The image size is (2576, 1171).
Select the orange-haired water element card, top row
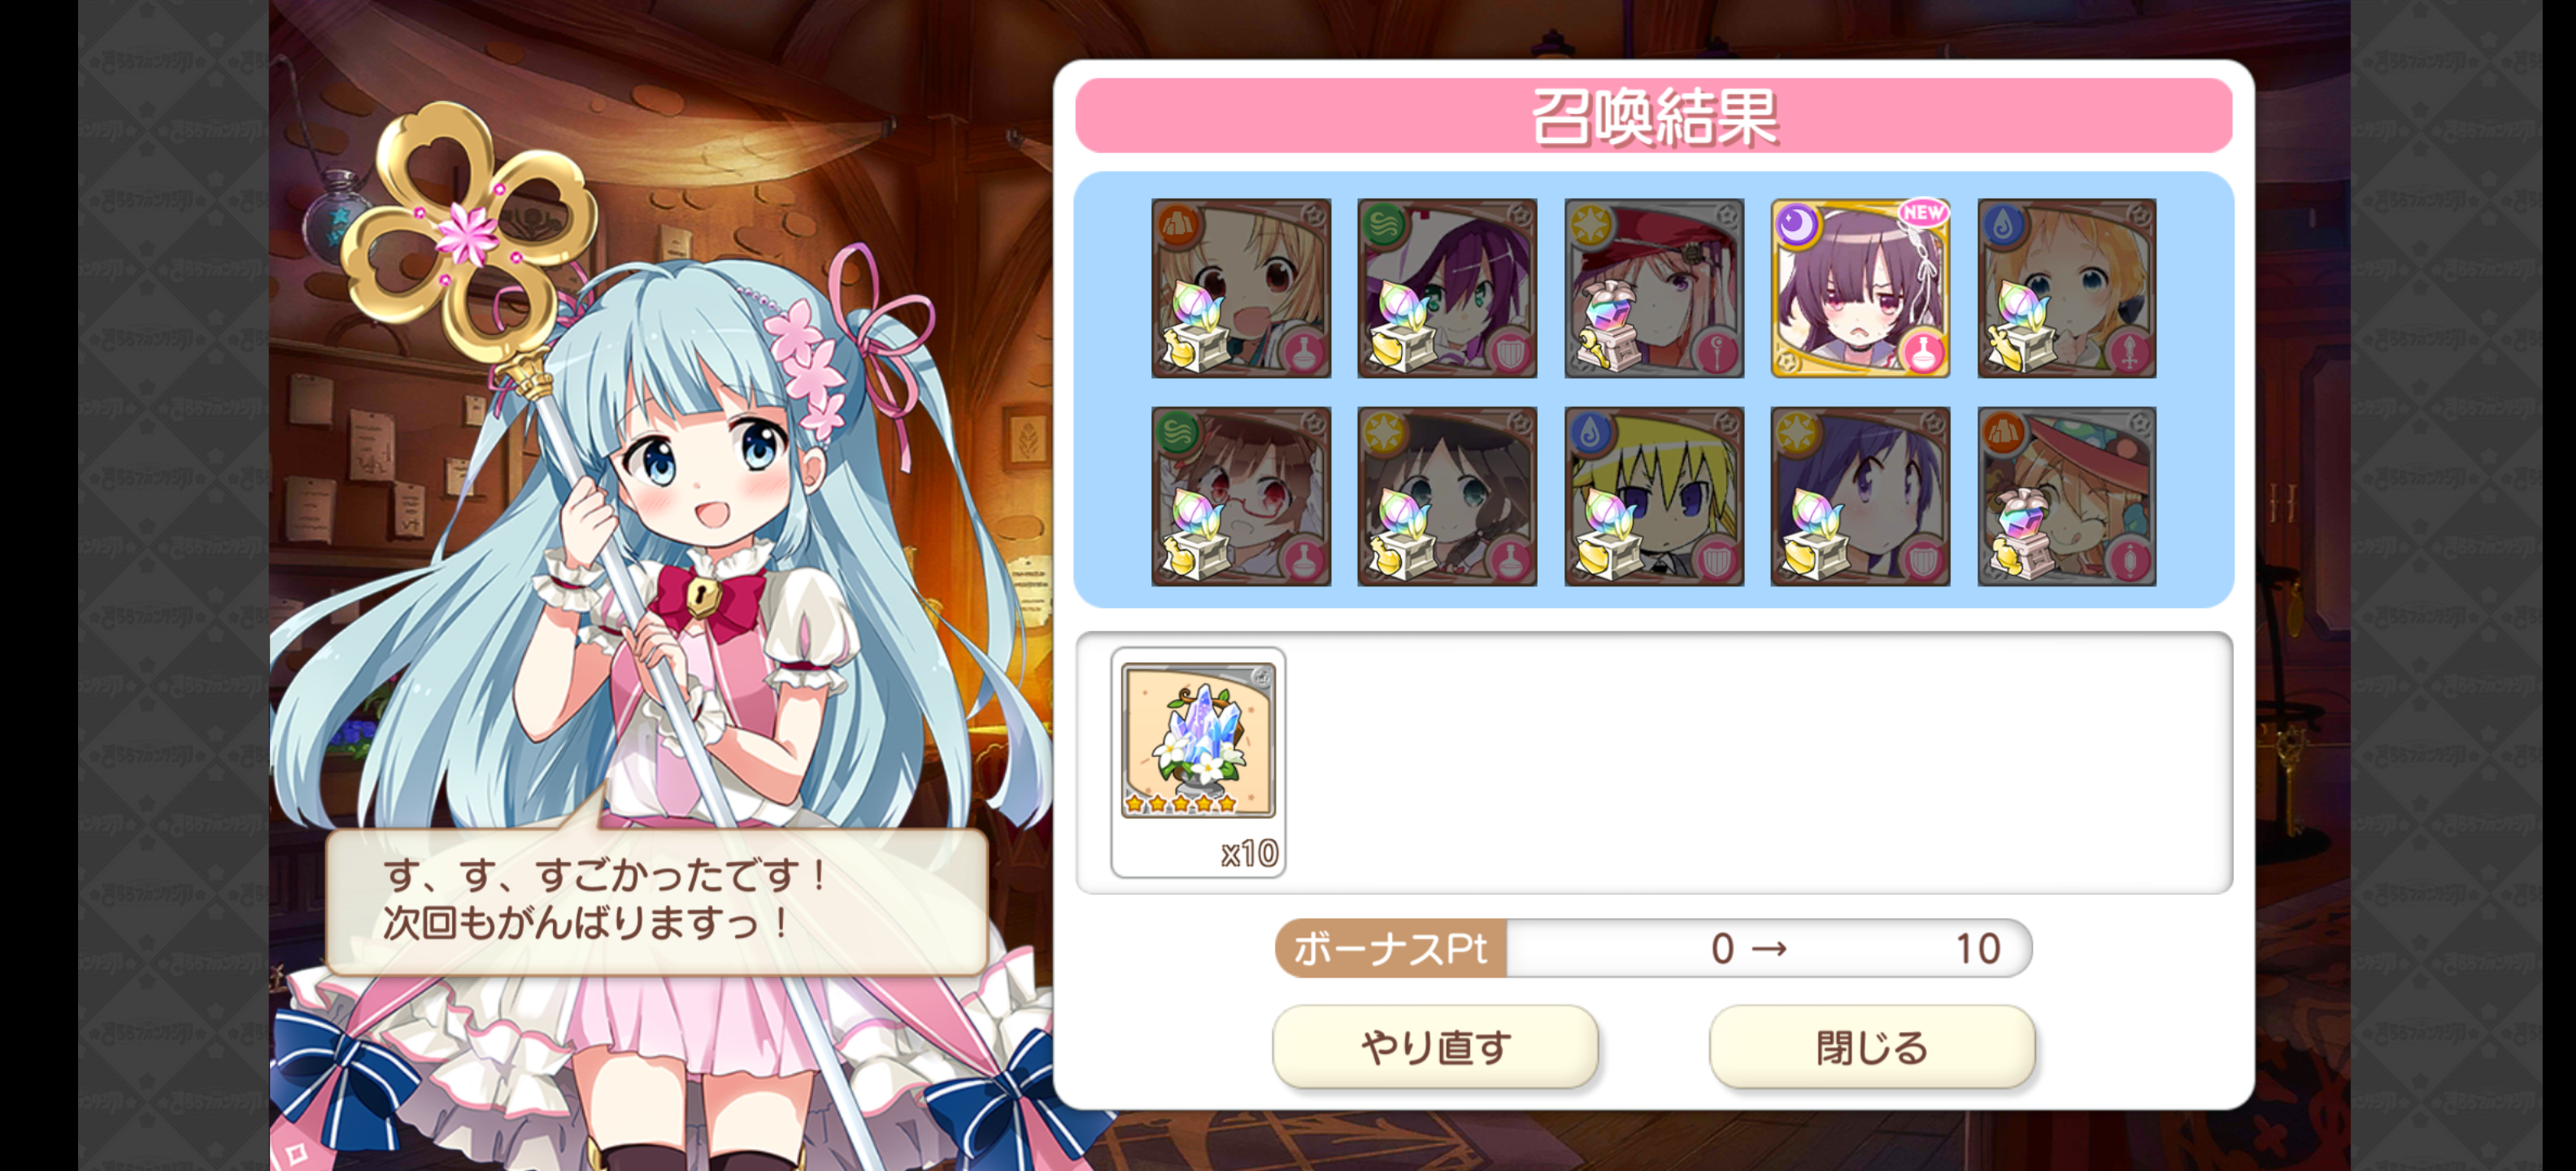[2067, 288]
